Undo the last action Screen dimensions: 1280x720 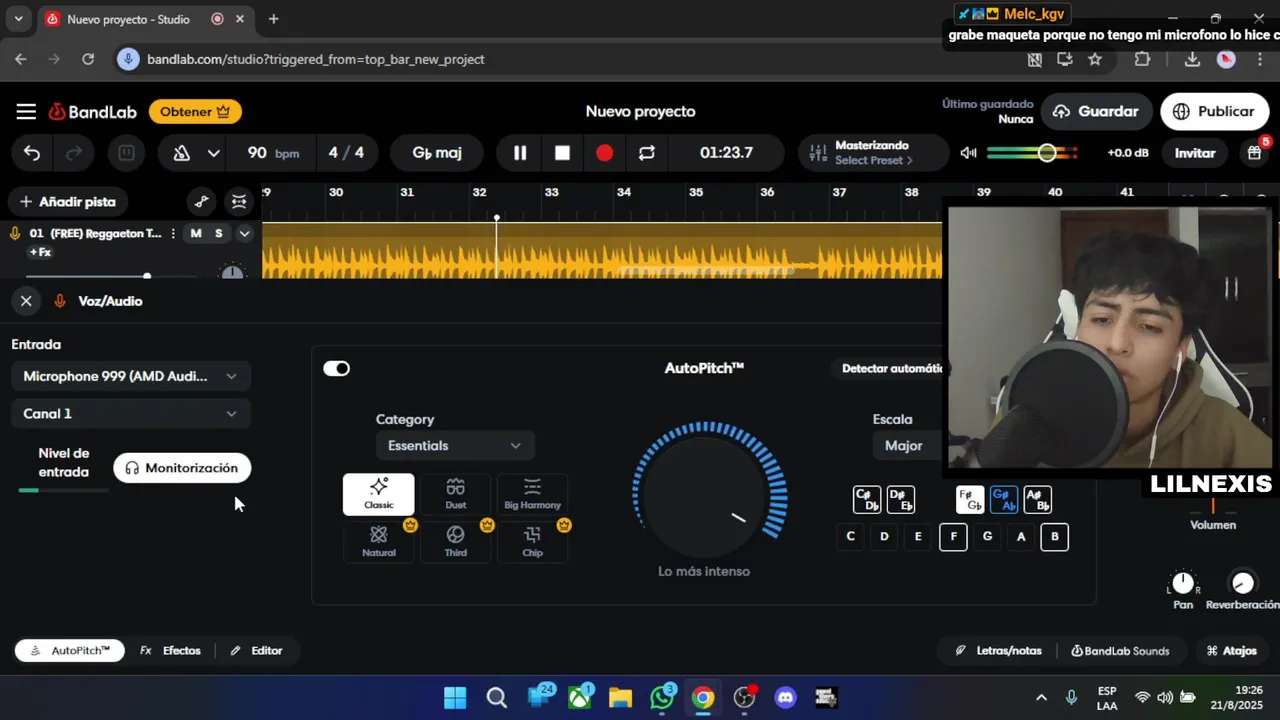pyautogui.click(x=32, y=153)
